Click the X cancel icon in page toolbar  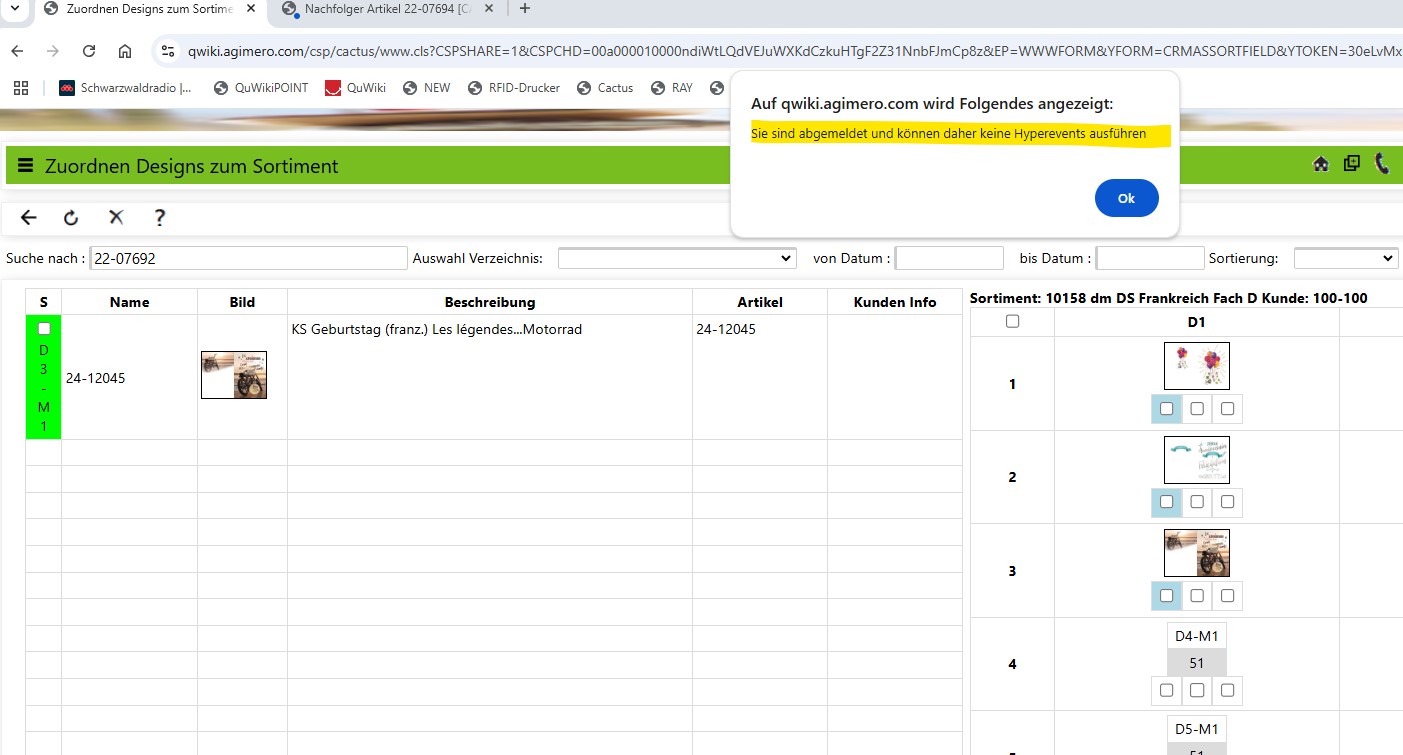(x=116, y=218)
